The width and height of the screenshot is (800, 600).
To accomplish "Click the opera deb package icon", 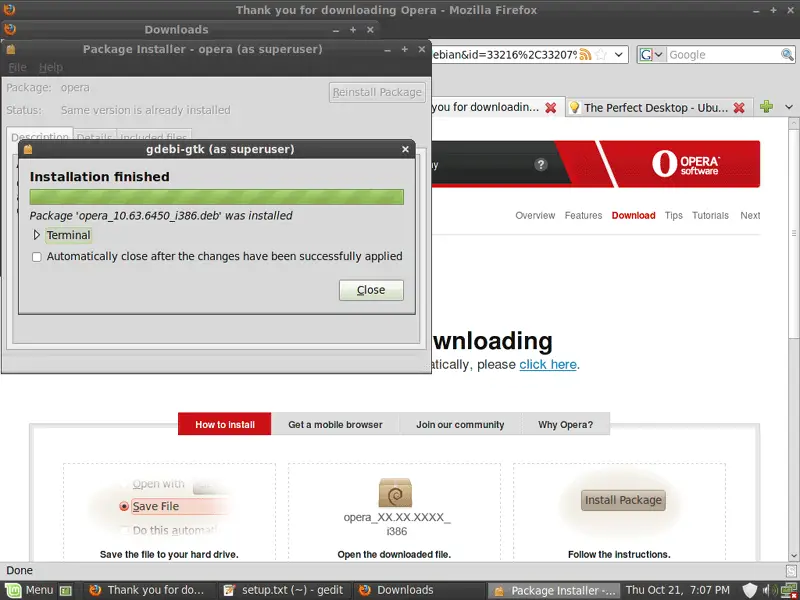I will [x=395, y=492].
